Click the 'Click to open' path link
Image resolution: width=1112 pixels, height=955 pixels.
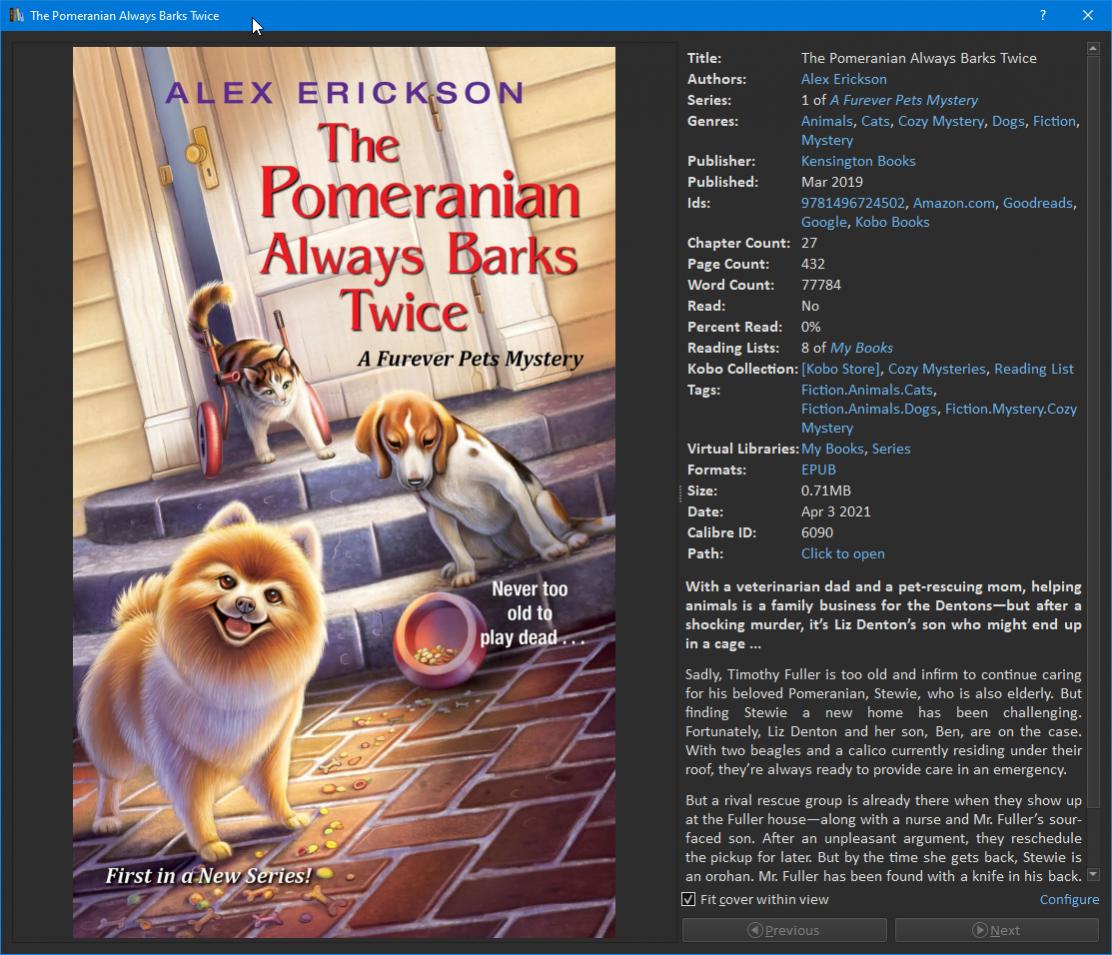pos(843,554)
